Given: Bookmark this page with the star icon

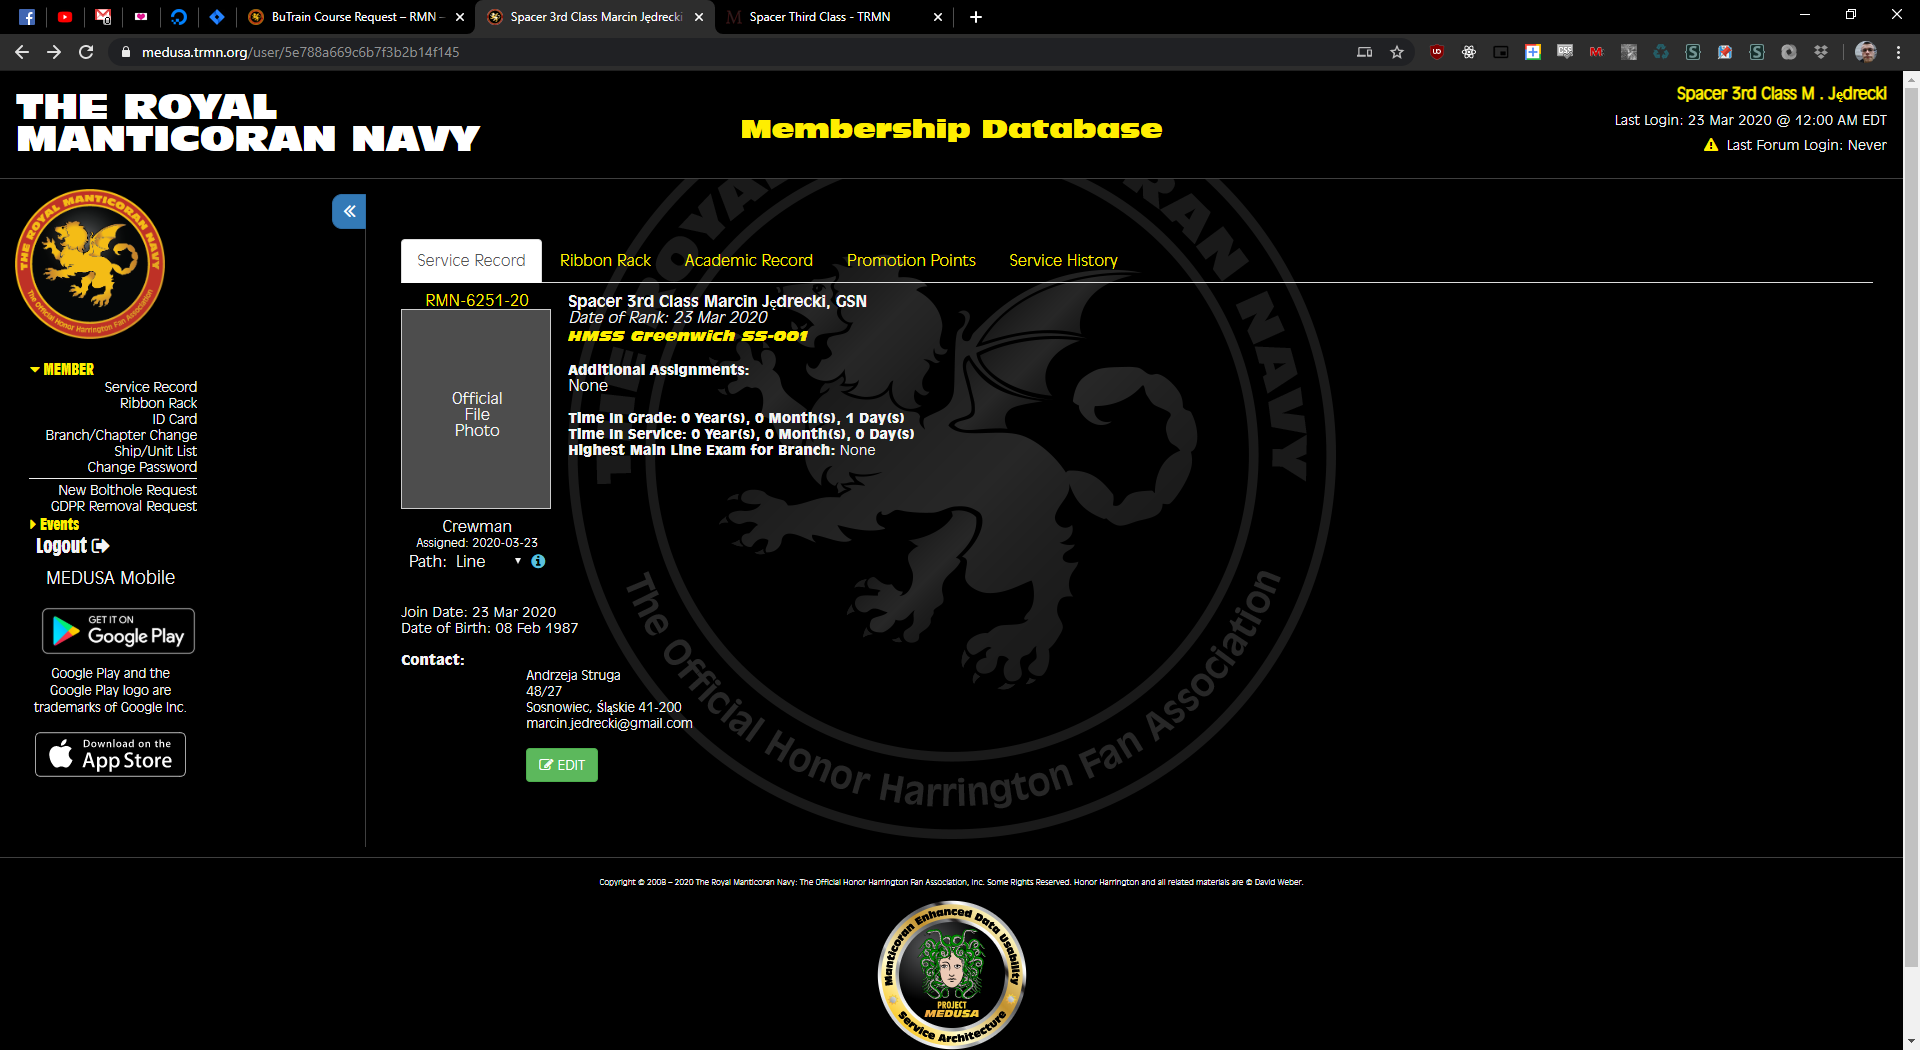Looking at the screenshot, I should (x=1397, y=52).
